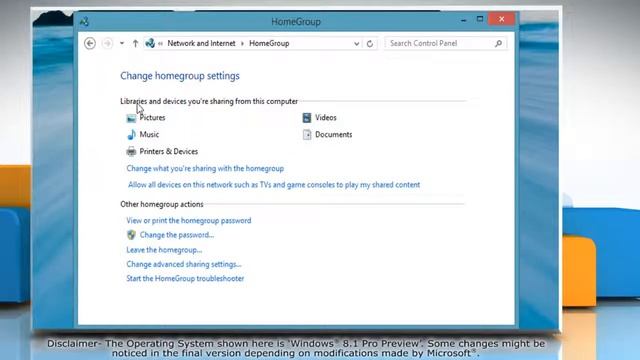The height and width of the screenshot is (360, 640).
Task: Select the Documents label
Action: (x=333, y=134)
